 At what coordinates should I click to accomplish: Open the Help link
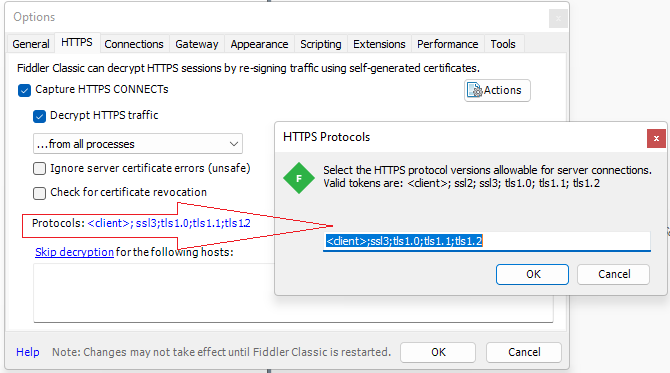(x=28, y=352)
